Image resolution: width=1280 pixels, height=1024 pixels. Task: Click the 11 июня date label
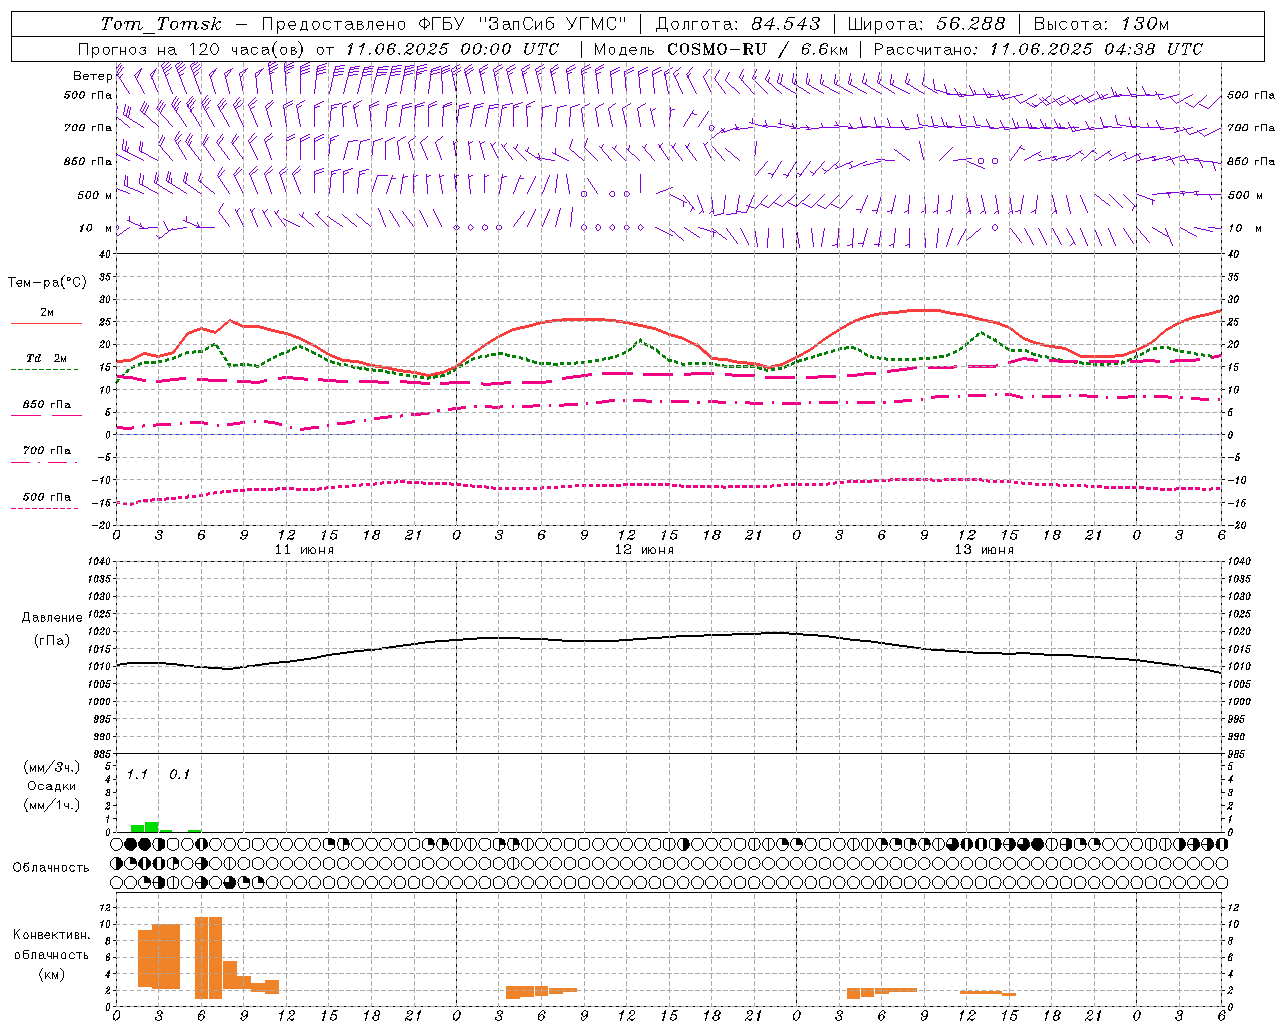pos(304,550)
